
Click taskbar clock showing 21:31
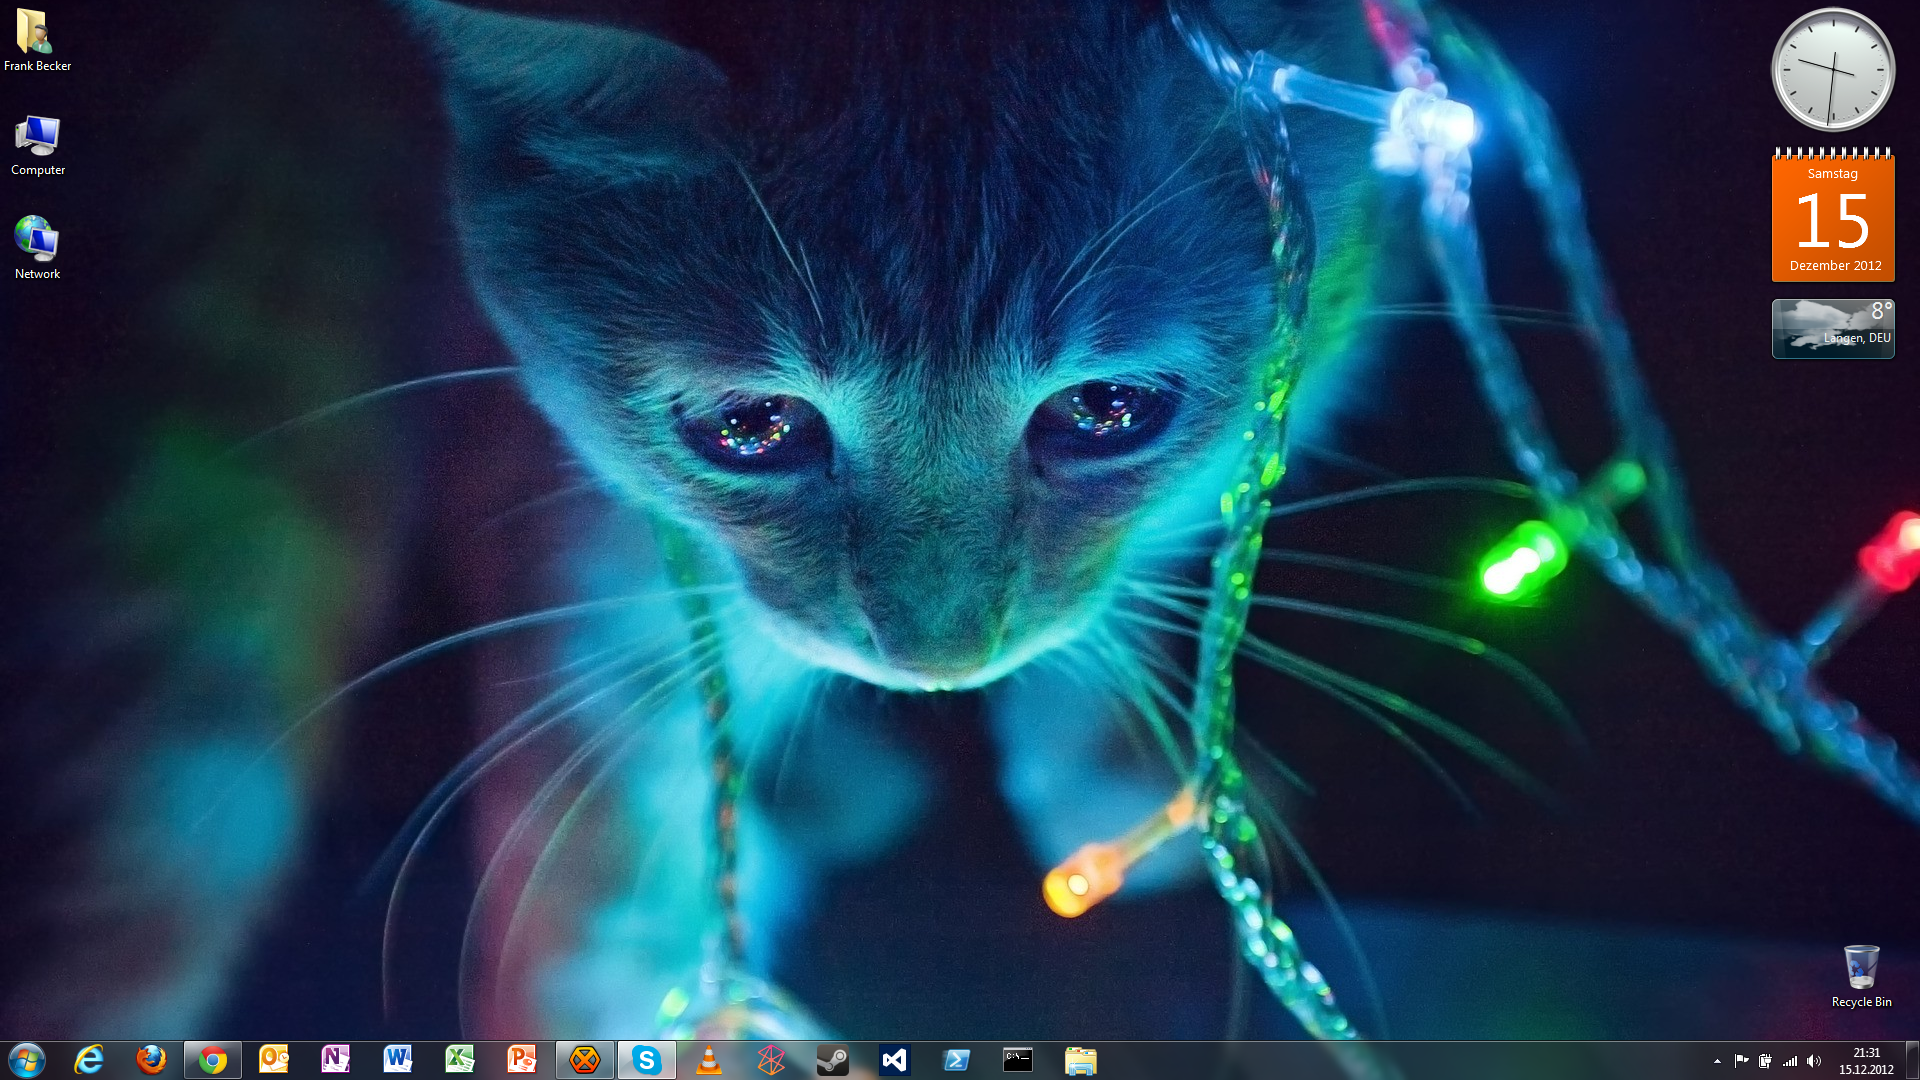[x=1866, y=1061]
